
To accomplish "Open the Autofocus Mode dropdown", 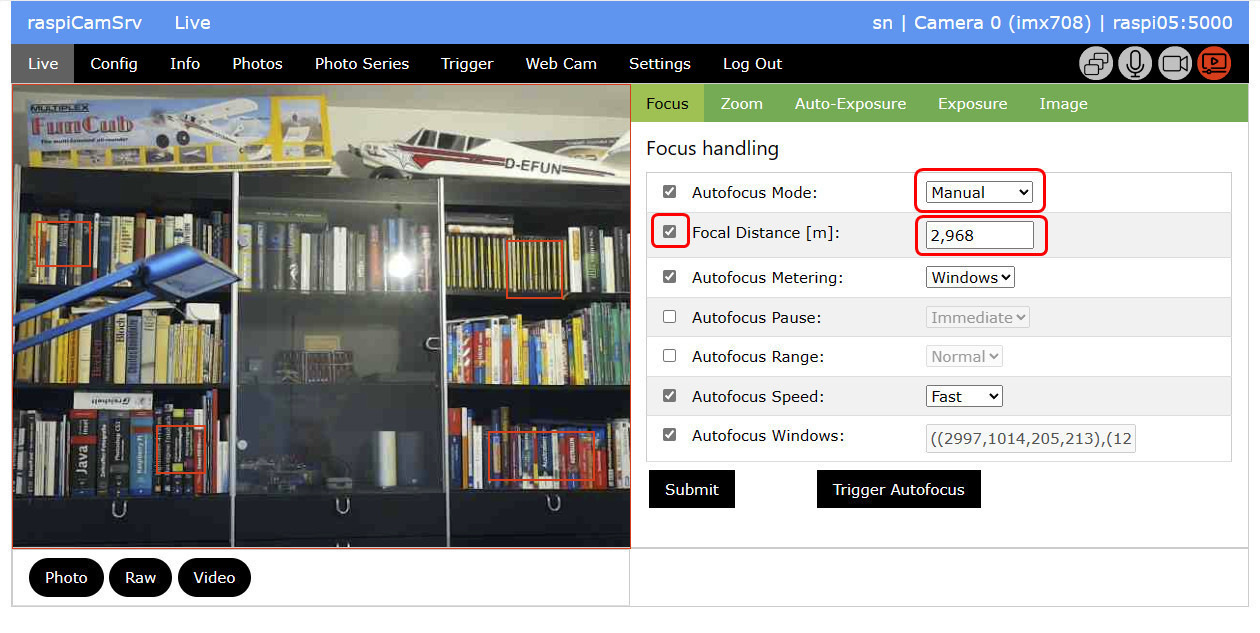I will (x=979, y=193).
